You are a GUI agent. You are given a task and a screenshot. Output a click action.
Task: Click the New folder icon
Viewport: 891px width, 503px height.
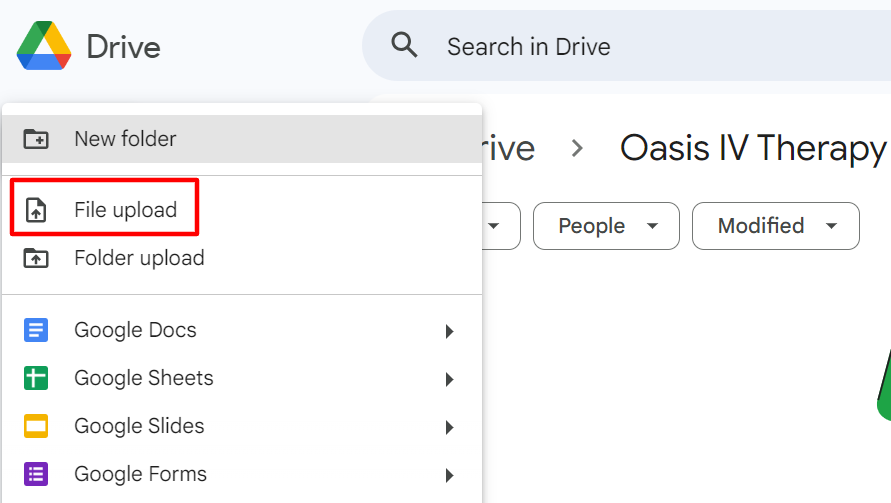pos(36,139)
